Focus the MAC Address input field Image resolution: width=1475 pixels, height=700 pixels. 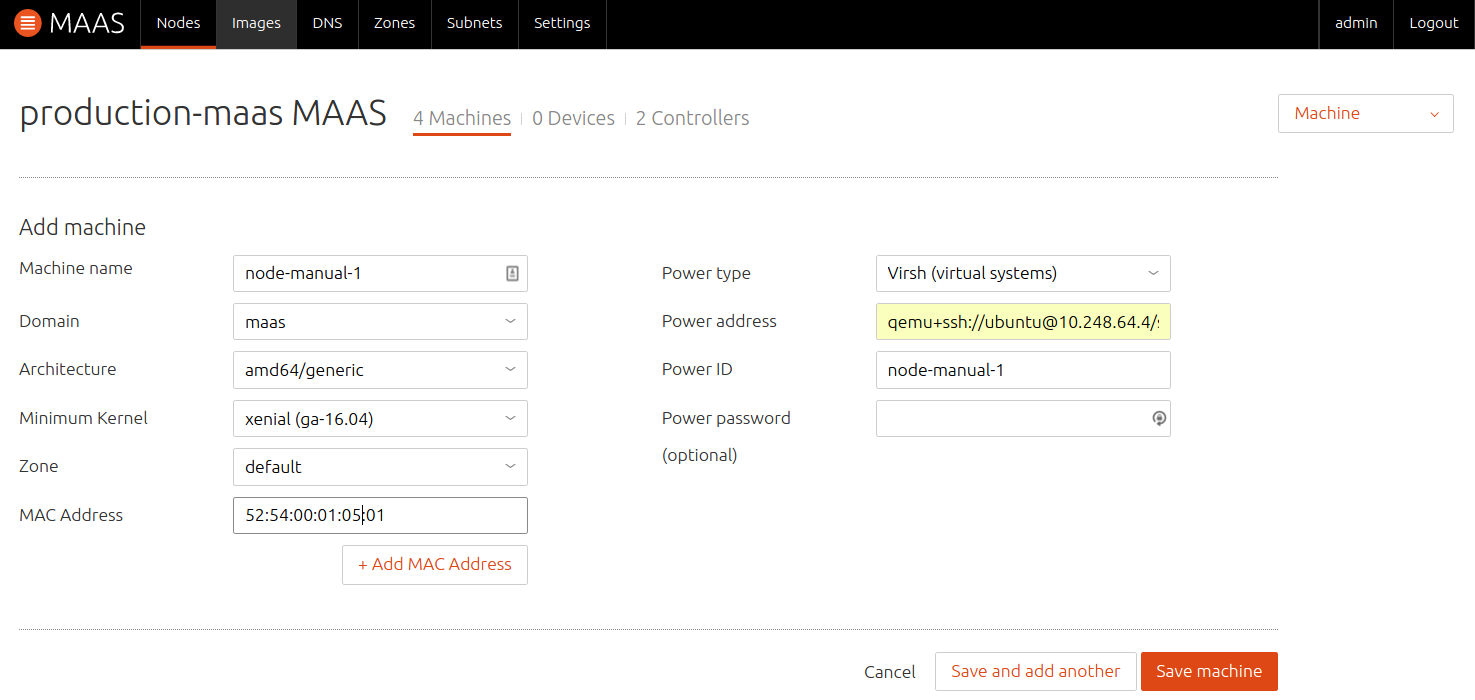pyautogui.click(x=380, y=516)
